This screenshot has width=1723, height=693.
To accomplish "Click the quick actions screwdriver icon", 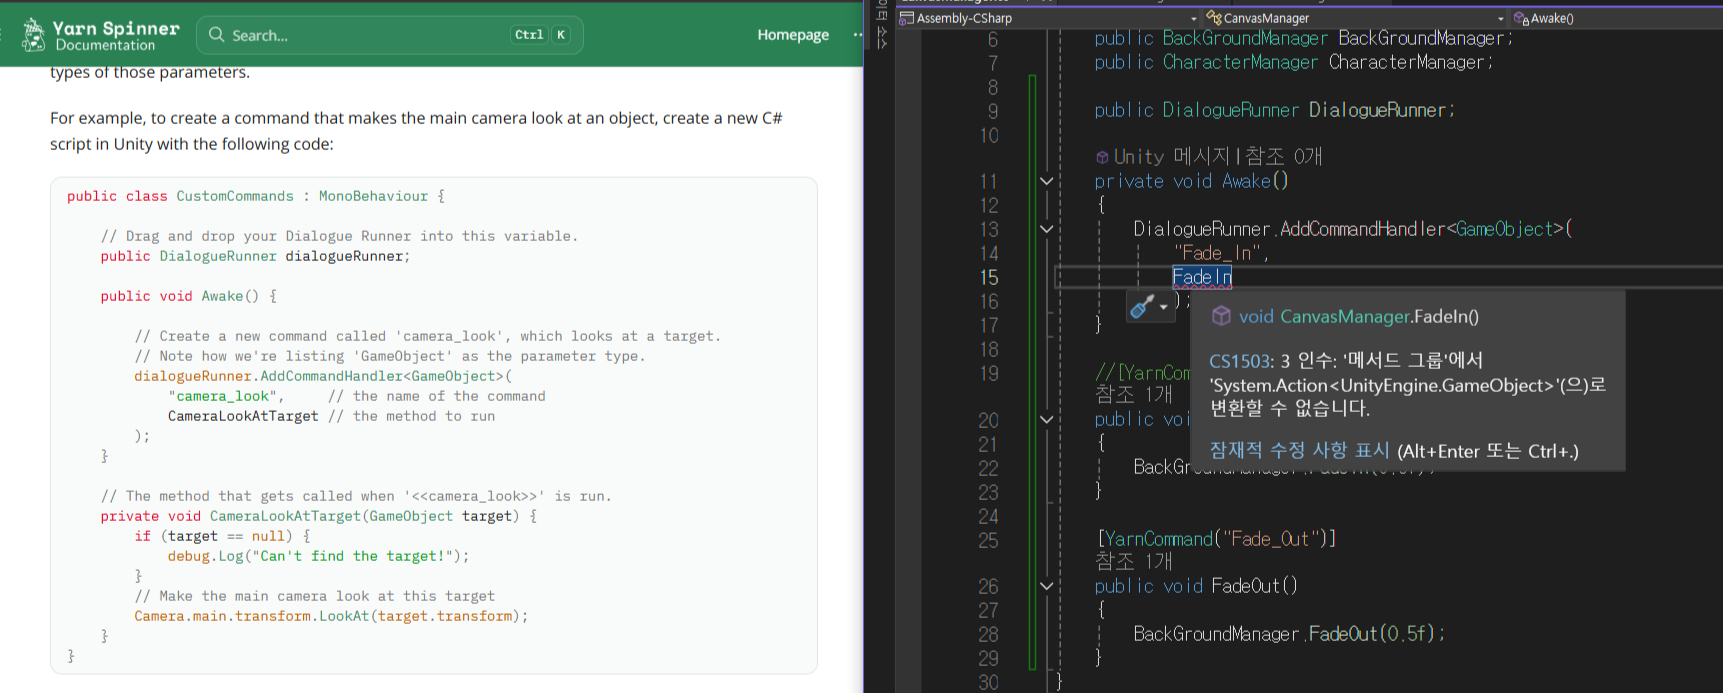I will 1142,307.
